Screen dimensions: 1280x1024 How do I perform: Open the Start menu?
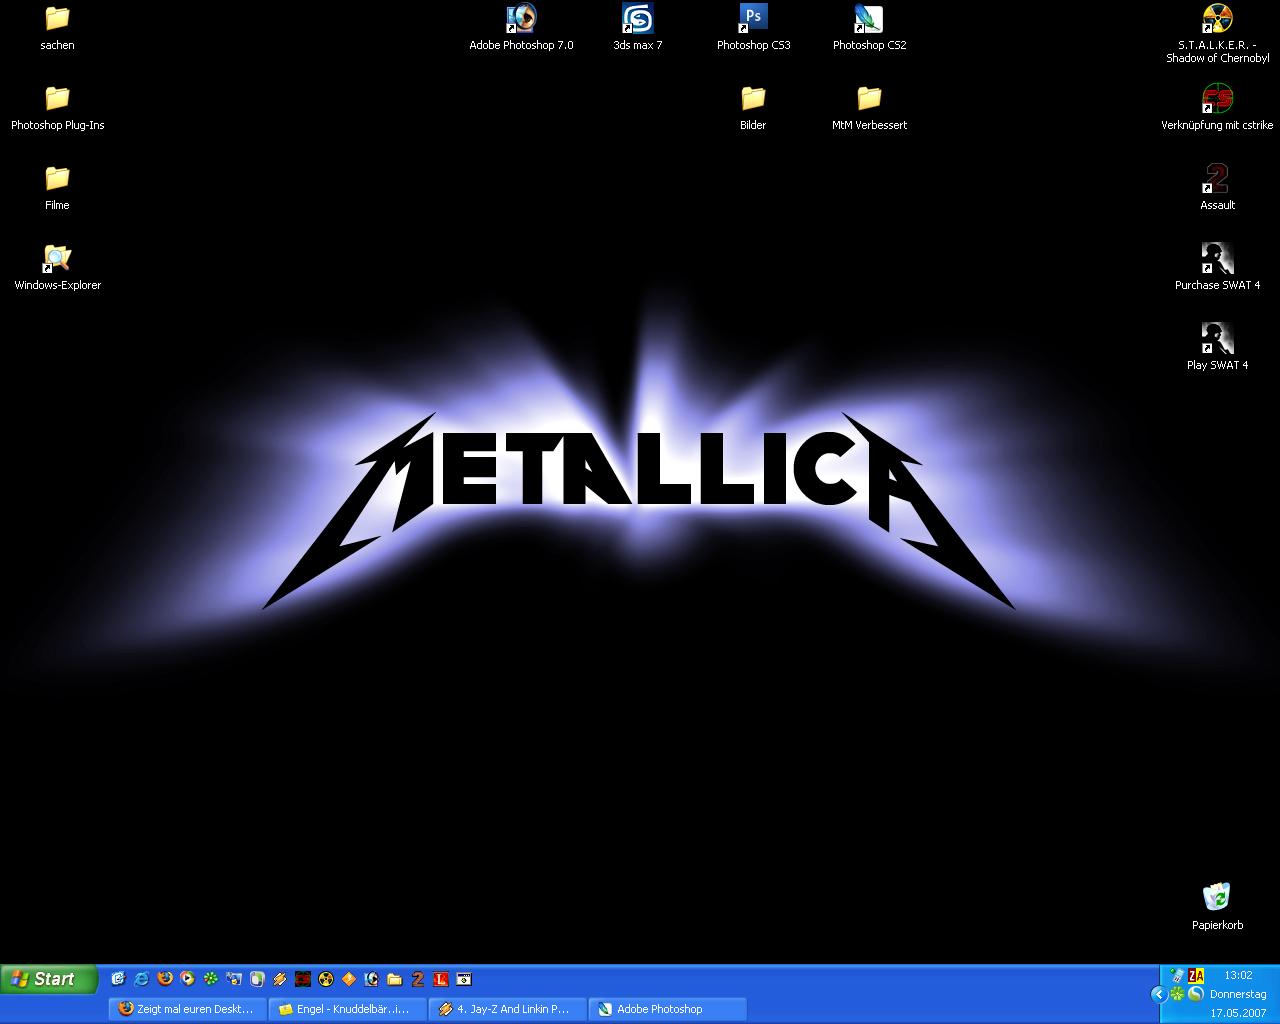[49, 979]
